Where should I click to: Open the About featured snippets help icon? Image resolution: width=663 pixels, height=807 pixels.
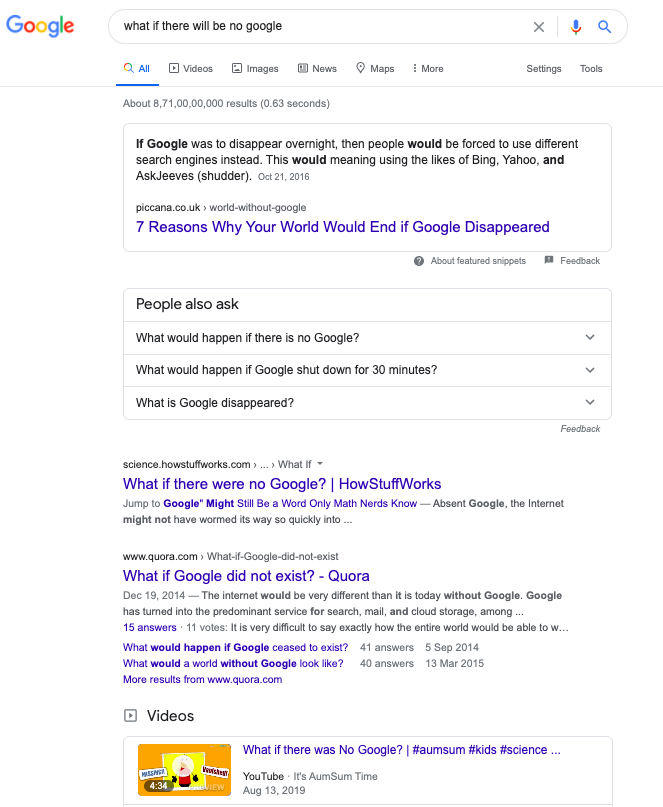coord(419,261)
